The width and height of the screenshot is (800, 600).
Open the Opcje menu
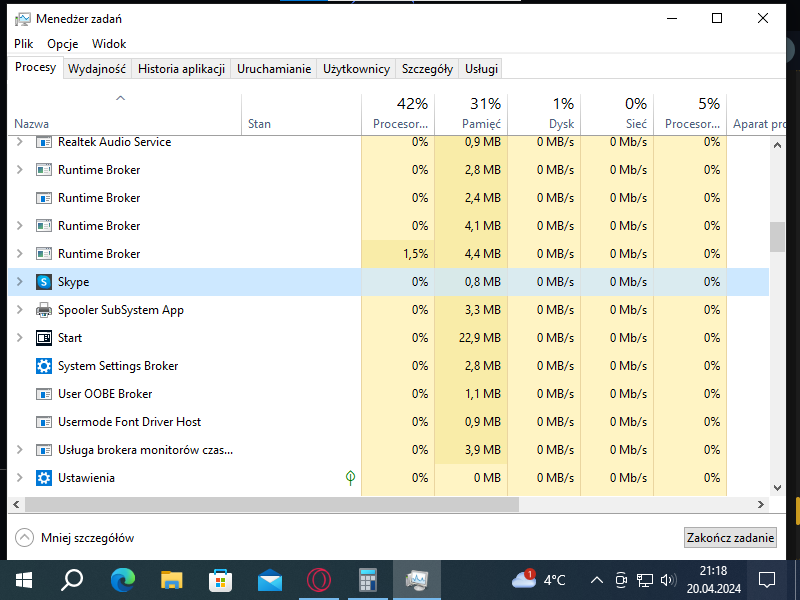63,44
